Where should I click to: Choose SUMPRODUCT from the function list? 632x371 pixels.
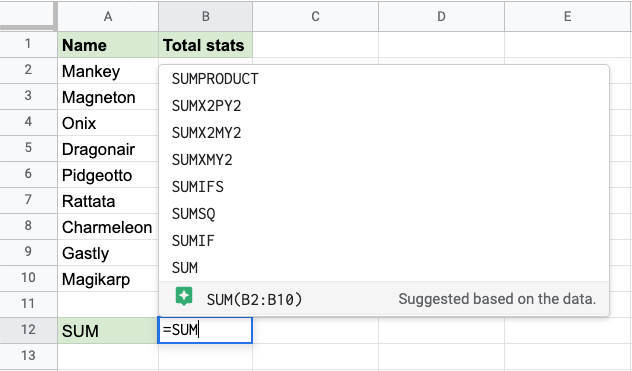[x=384, y=79]
